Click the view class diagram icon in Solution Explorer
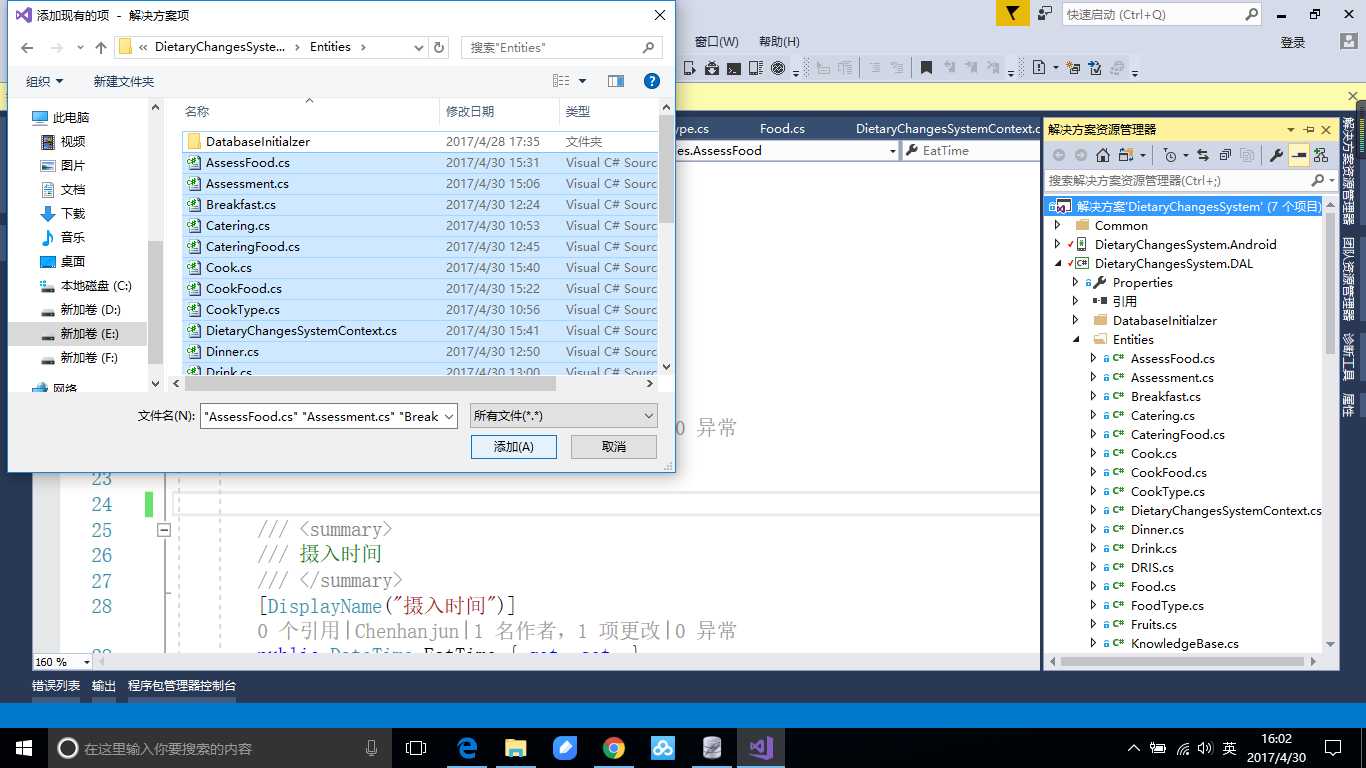The width and height of the screenshot is (1366, 768). [x=1321, y=155]
